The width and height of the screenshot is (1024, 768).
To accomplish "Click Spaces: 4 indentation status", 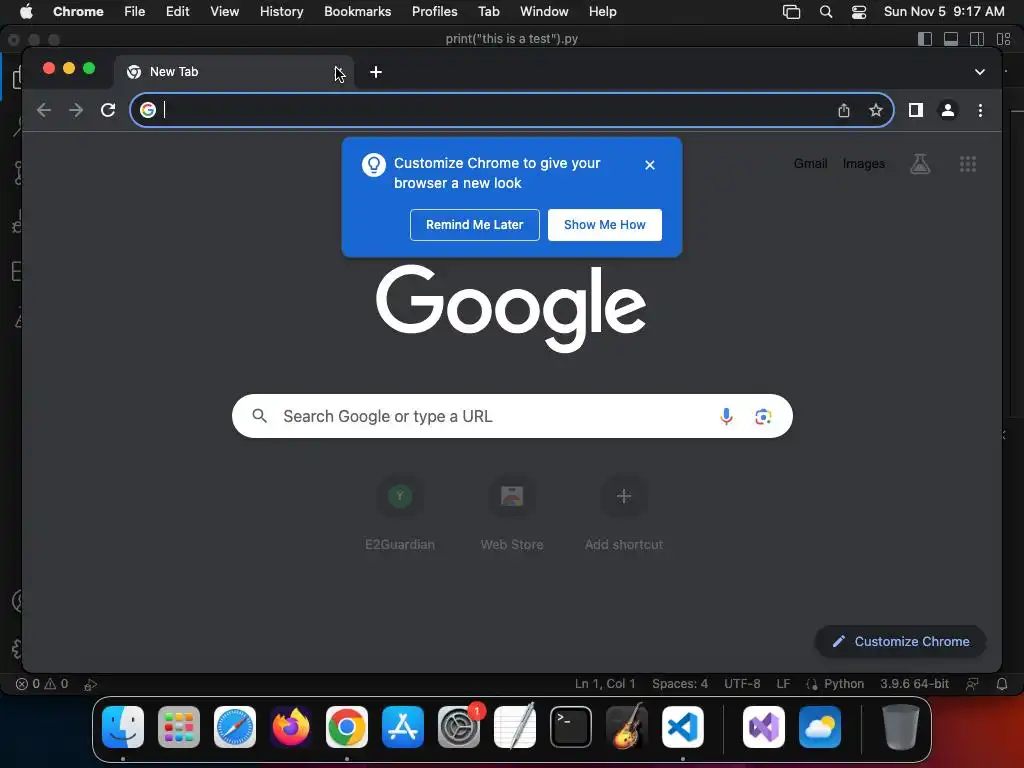I will 680,684.
